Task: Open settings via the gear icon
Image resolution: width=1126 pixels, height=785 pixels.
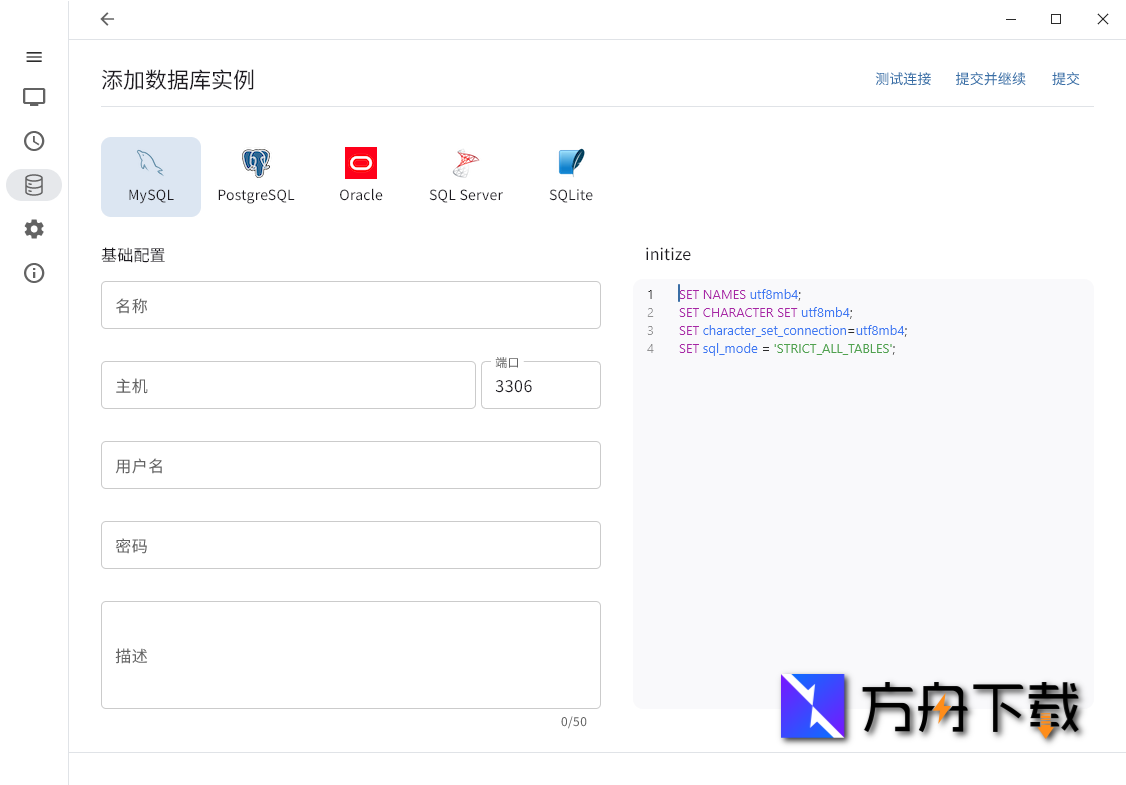Action: [33, 229]
